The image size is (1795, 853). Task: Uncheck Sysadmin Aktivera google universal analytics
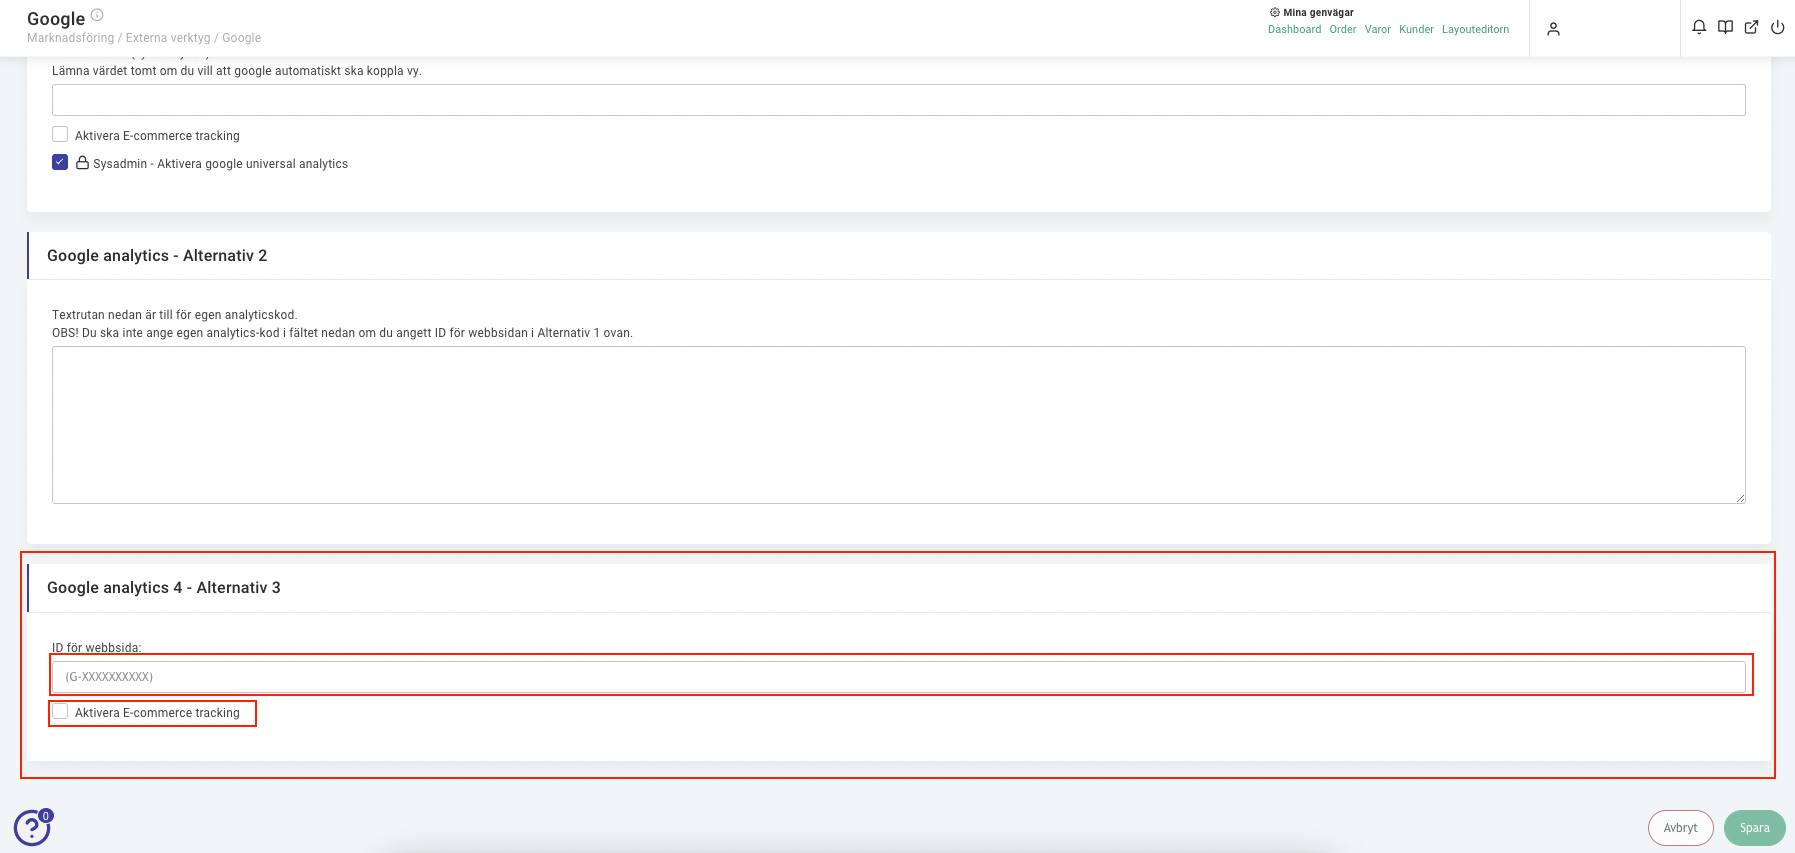pyautogui.click(x=60, y=162)
